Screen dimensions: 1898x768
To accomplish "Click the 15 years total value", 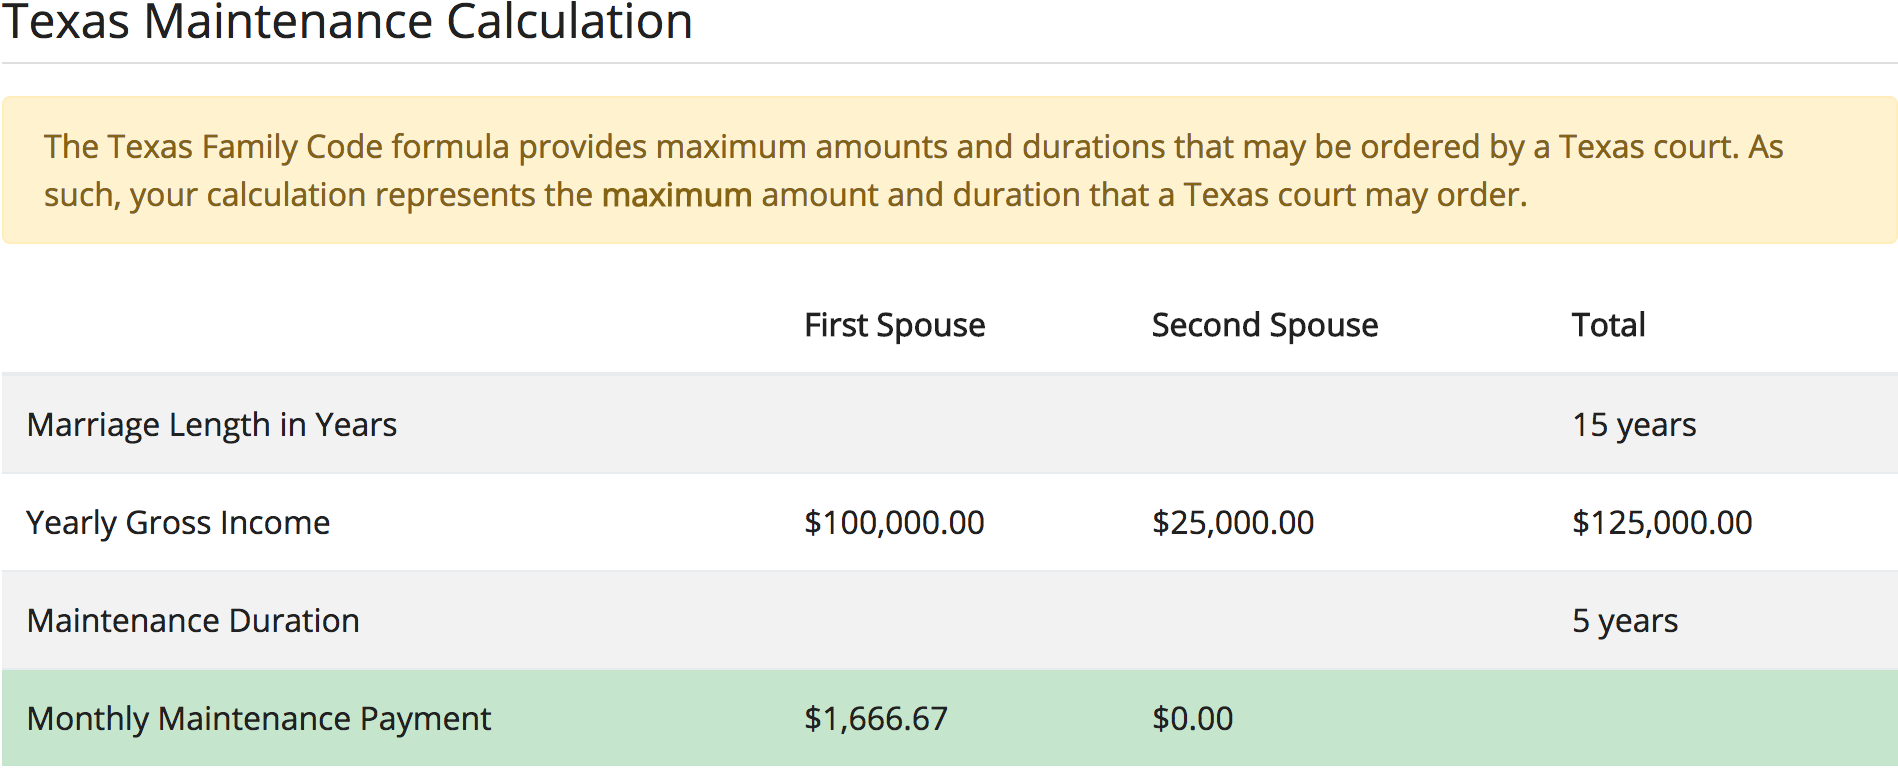I will [x=1634, y=425].
